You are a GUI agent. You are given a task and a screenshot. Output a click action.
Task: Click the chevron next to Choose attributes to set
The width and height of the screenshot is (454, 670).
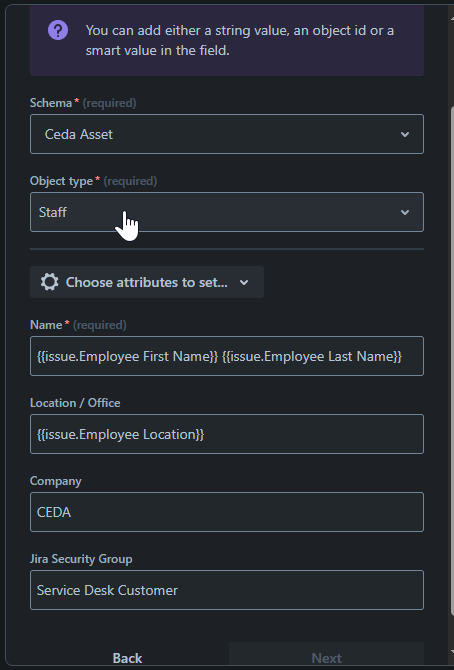pyautogui.click(x=244, y=282)
